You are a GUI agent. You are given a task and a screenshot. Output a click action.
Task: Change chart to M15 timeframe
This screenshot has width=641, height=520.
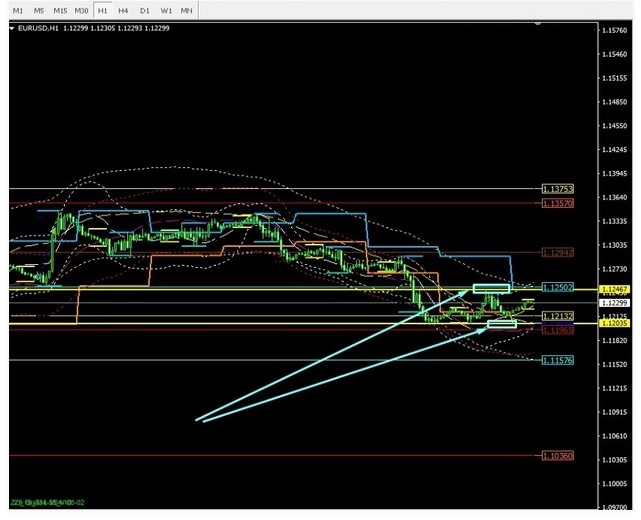click(60, 10)
